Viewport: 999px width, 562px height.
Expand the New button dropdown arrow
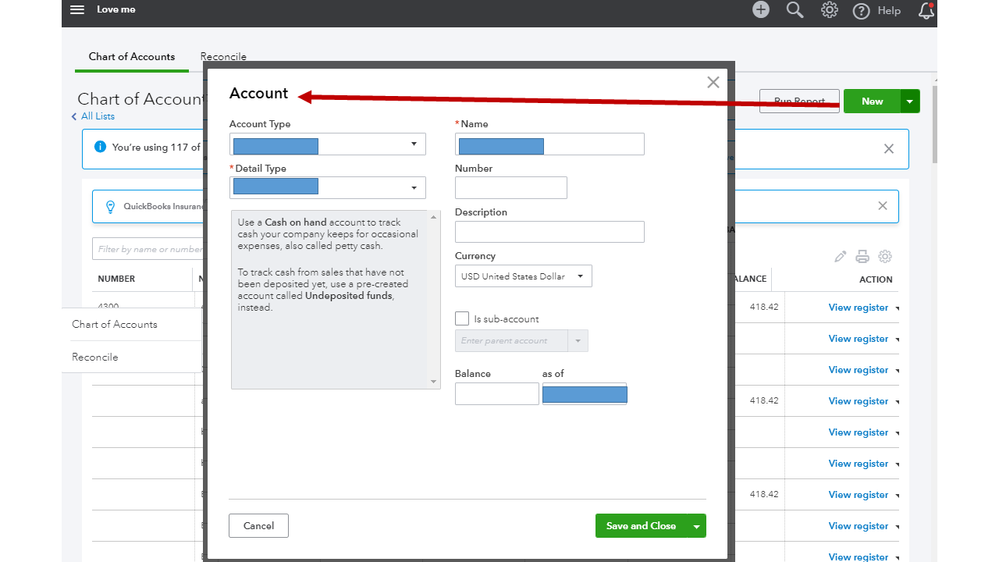(910, 101)
